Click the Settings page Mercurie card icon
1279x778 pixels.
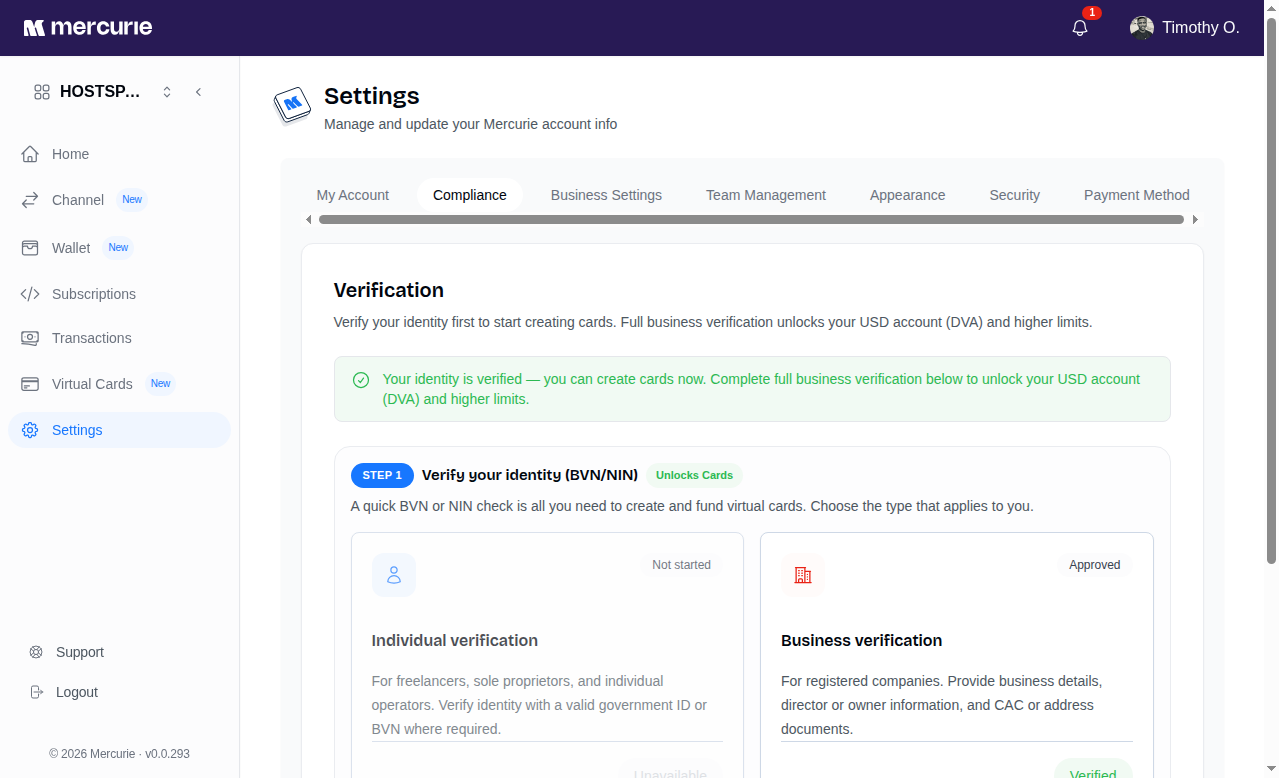tap(293, 105)
